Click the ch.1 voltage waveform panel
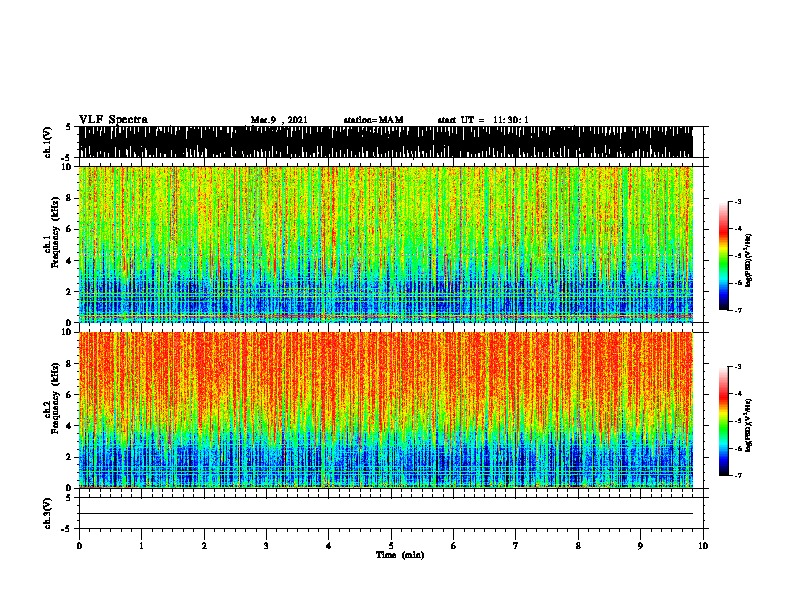 pos(386,142)
